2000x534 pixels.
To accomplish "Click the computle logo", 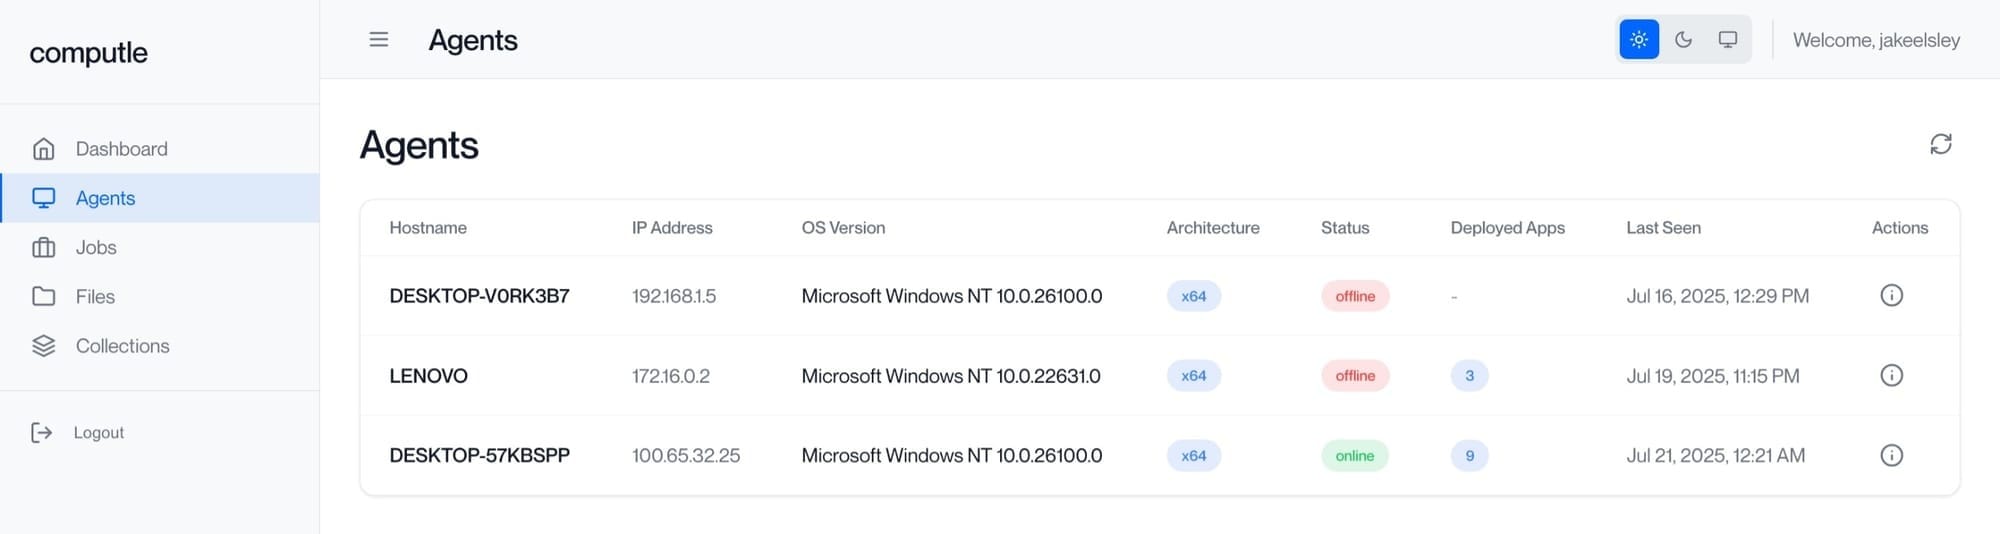I will (x=88, y=53).
